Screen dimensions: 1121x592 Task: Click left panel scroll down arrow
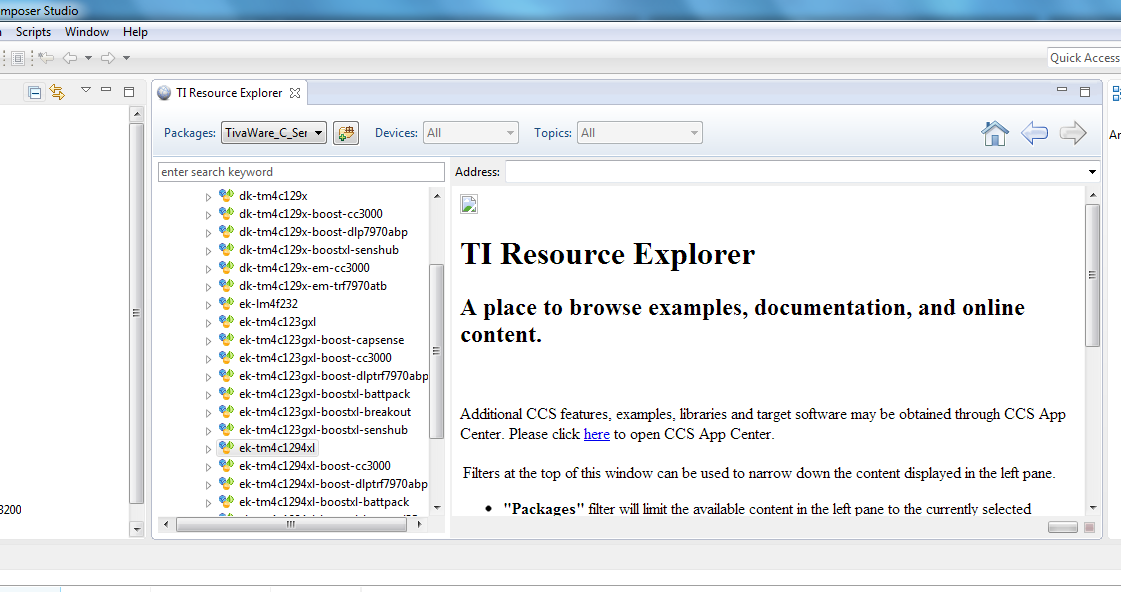137,529
